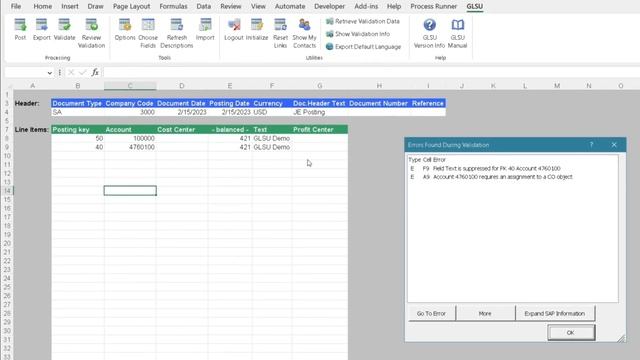Click the insert function fx icon
640x360 pixels.
95,73
